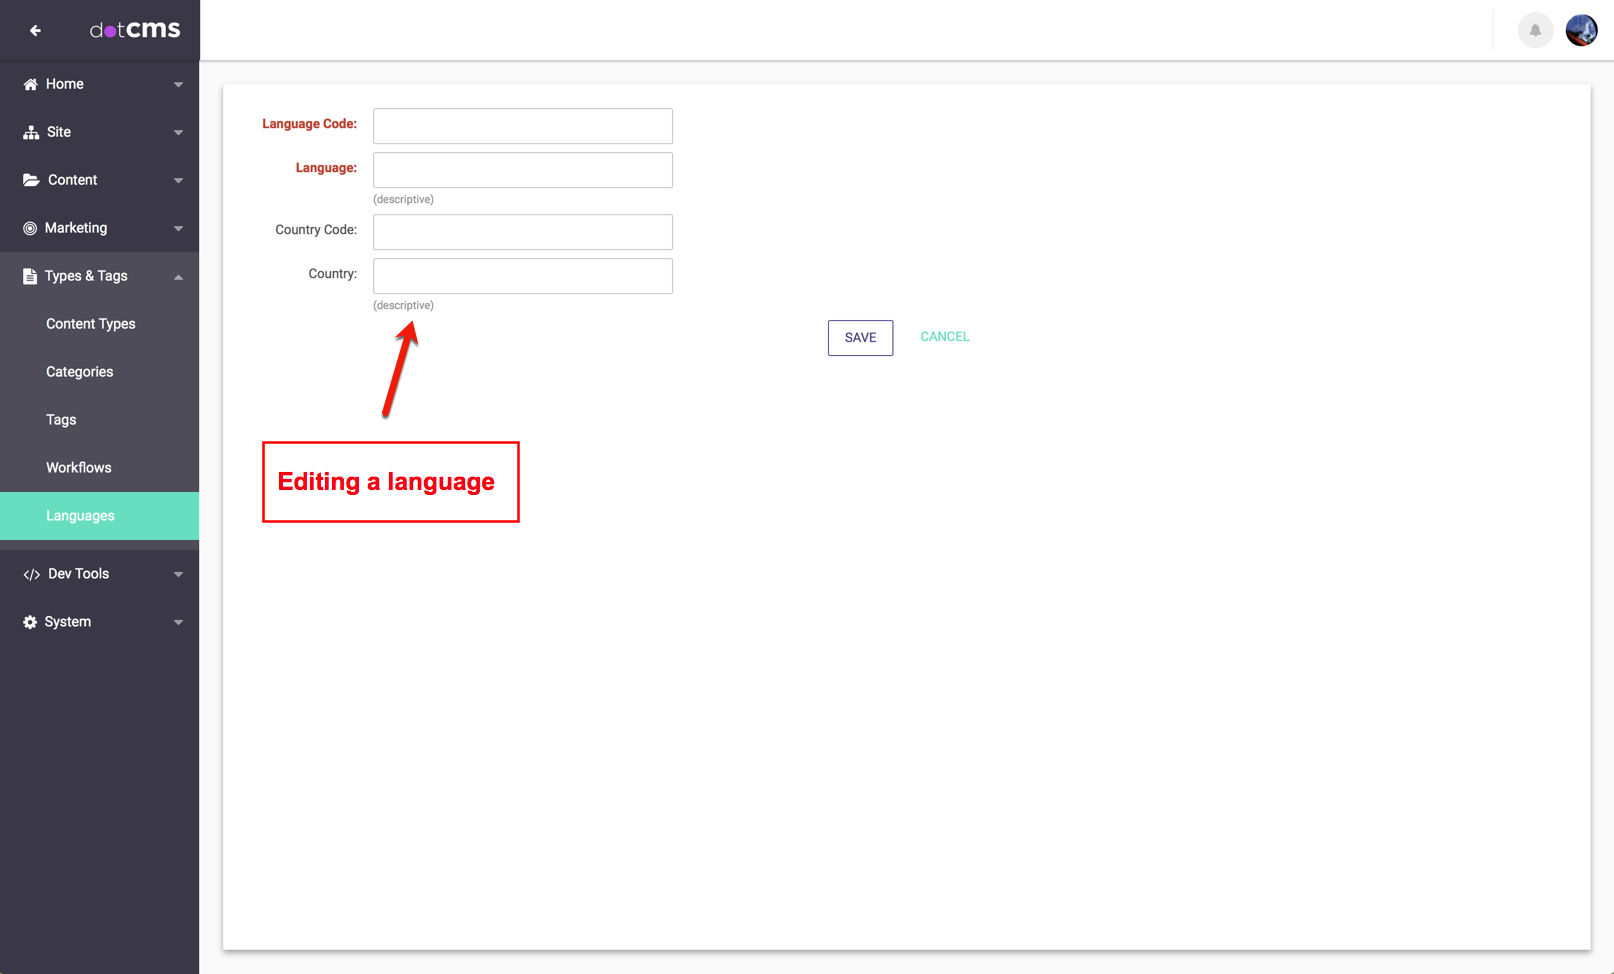Click the Dev Tools code icon
This screenshot has width=1614, height=974.
(31, 575)
